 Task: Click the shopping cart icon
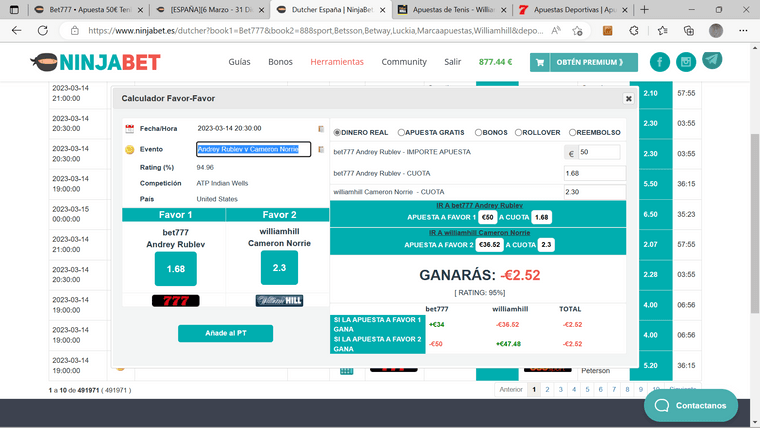pyautogui.click(x=540, y=62)
